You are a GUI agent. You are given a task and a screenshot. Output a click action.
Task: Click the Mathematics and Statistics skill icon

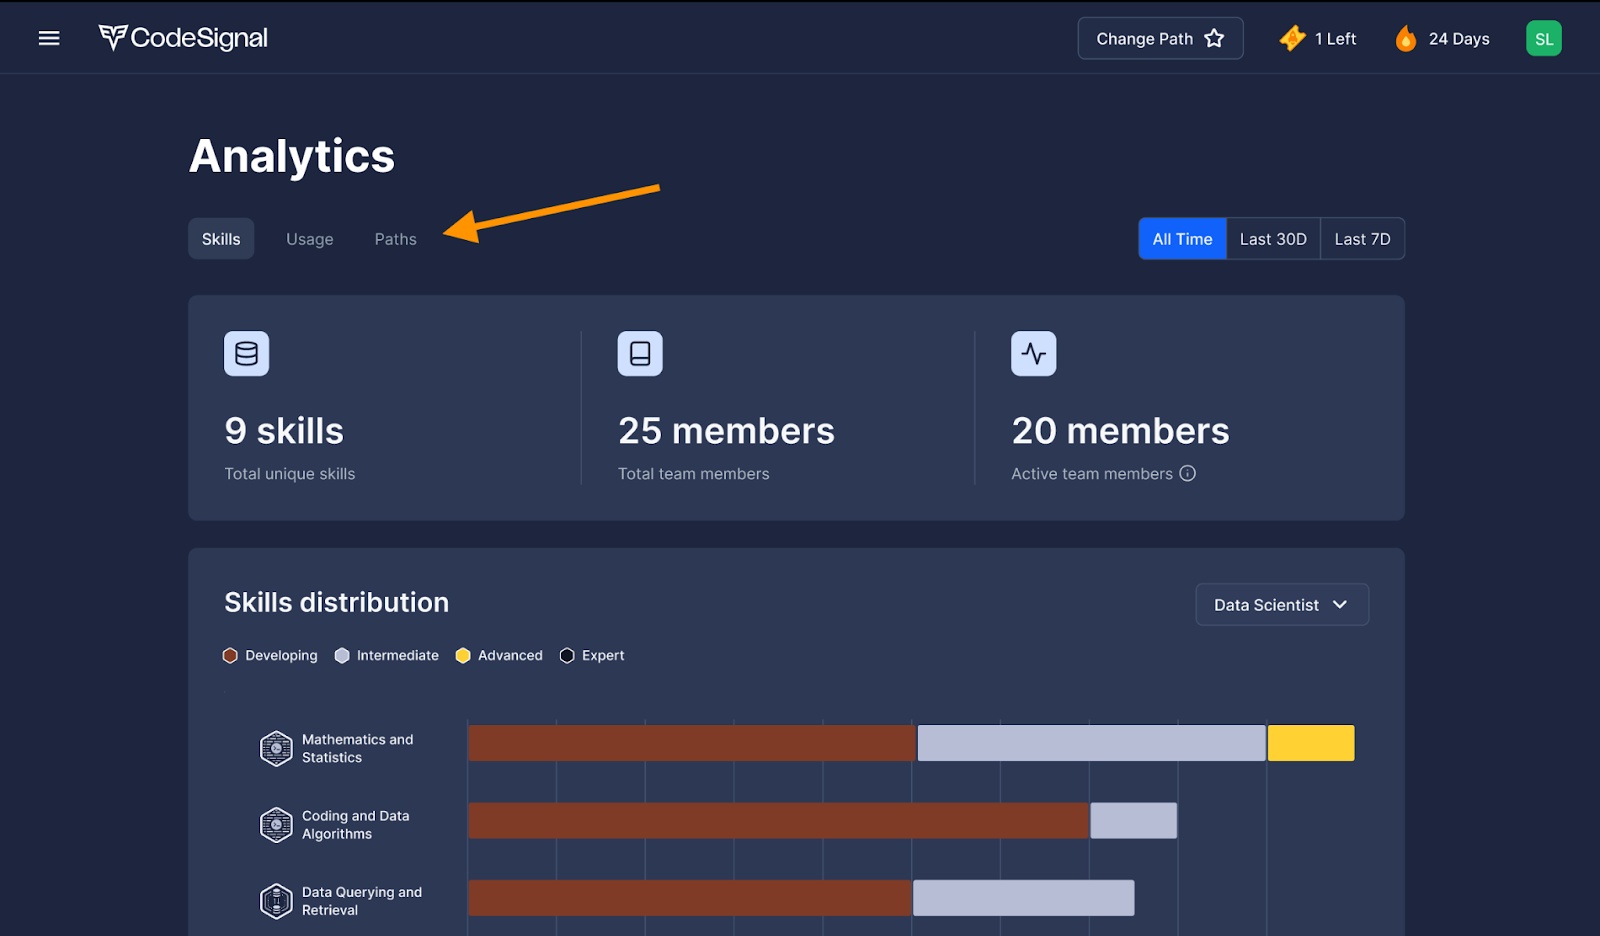(276, 748)
